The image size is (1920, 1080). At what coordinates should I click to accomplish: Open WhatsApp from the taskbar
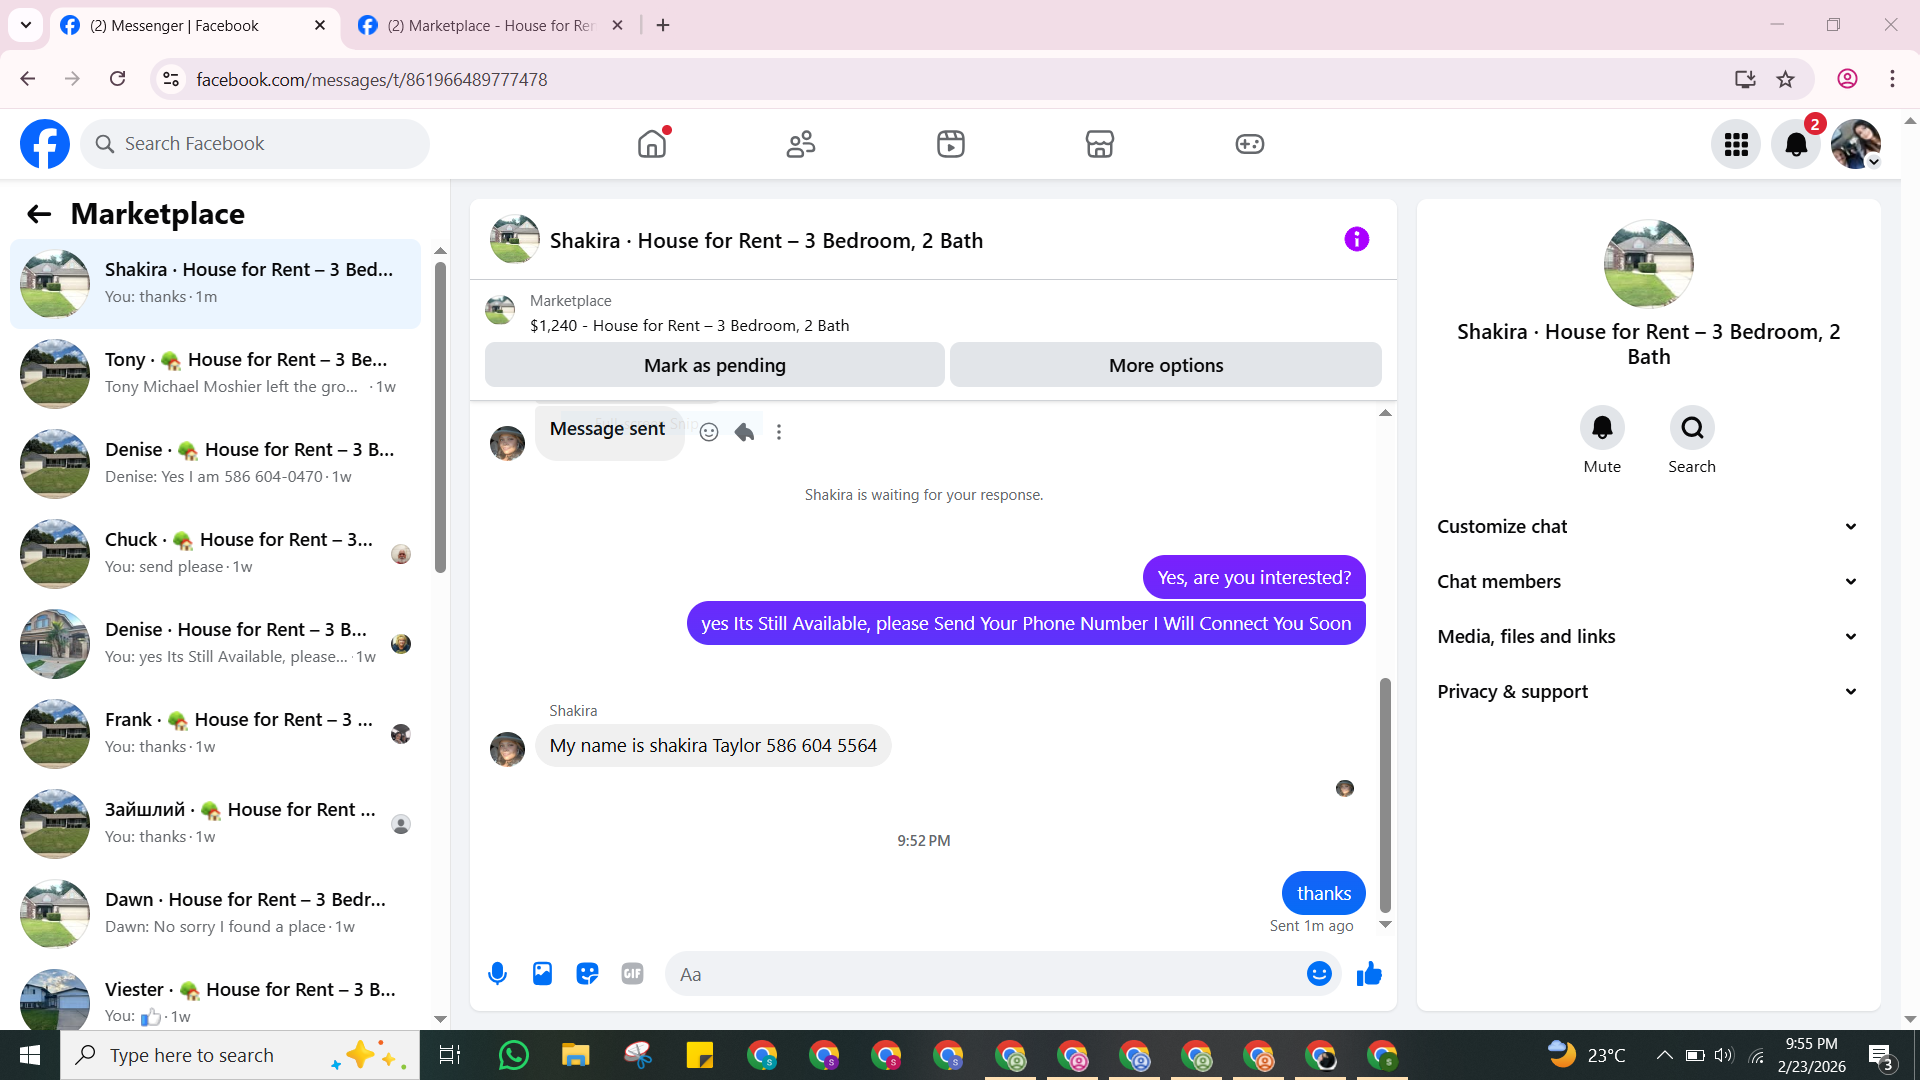click(x=513, y=1055)
